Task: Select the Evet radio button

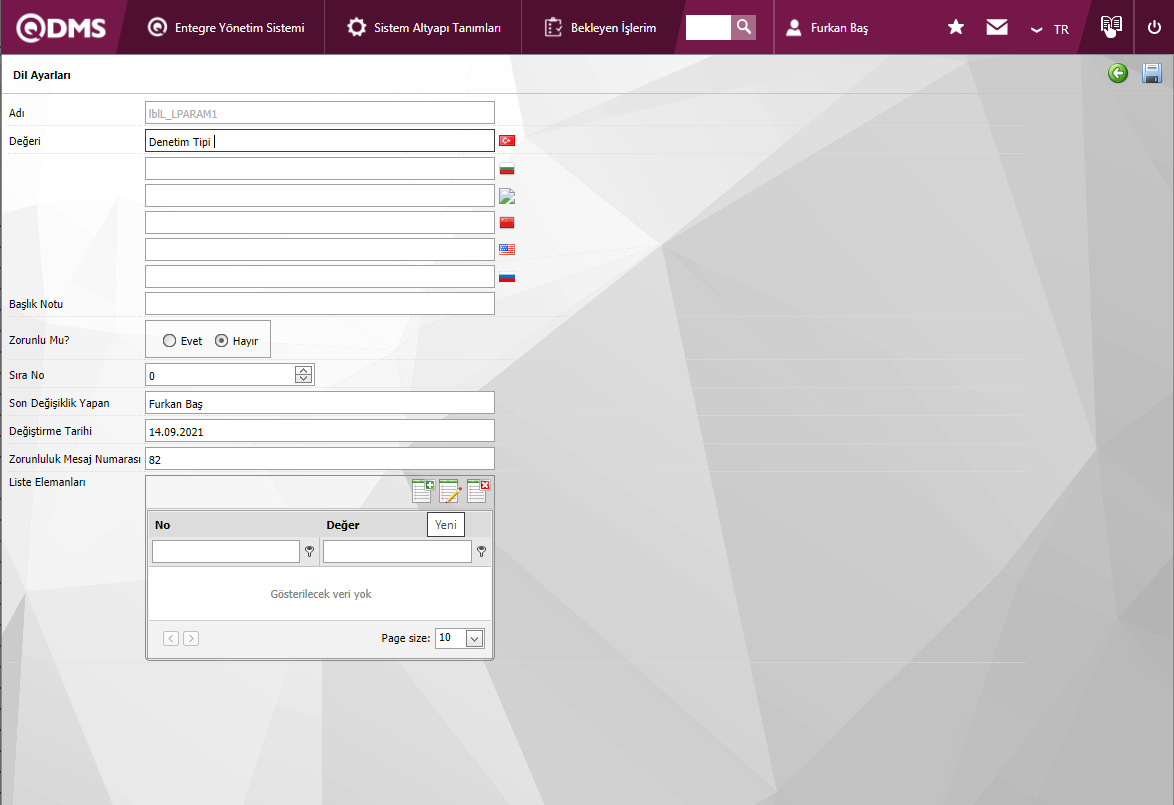Action: [x=170, y=341]
